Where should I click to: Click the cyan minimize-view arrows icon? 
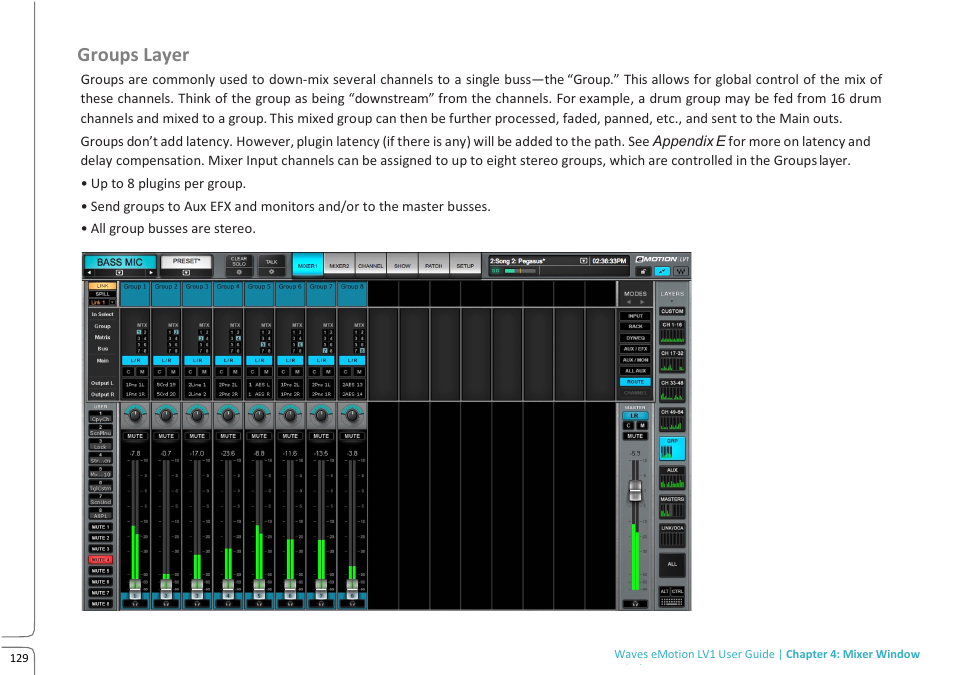(662, 271)
